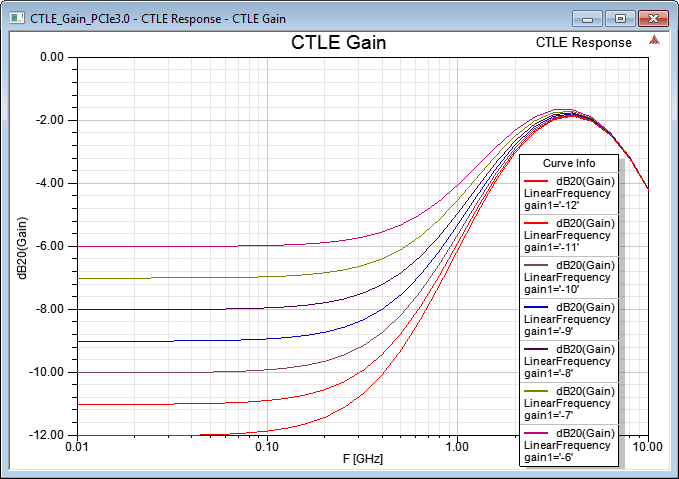Screen dimensions: 679x479
Task: Click the red line swatch for gain1='-12'
Action: pos(536,181)
